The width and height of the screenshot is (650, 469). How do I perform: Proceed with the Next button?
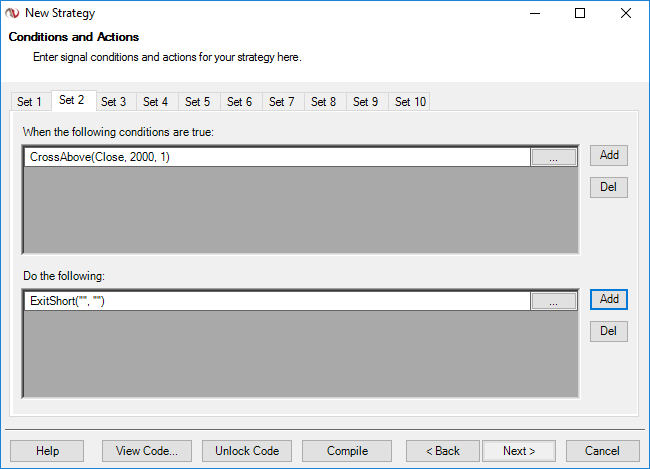click(x=519, y=451)
